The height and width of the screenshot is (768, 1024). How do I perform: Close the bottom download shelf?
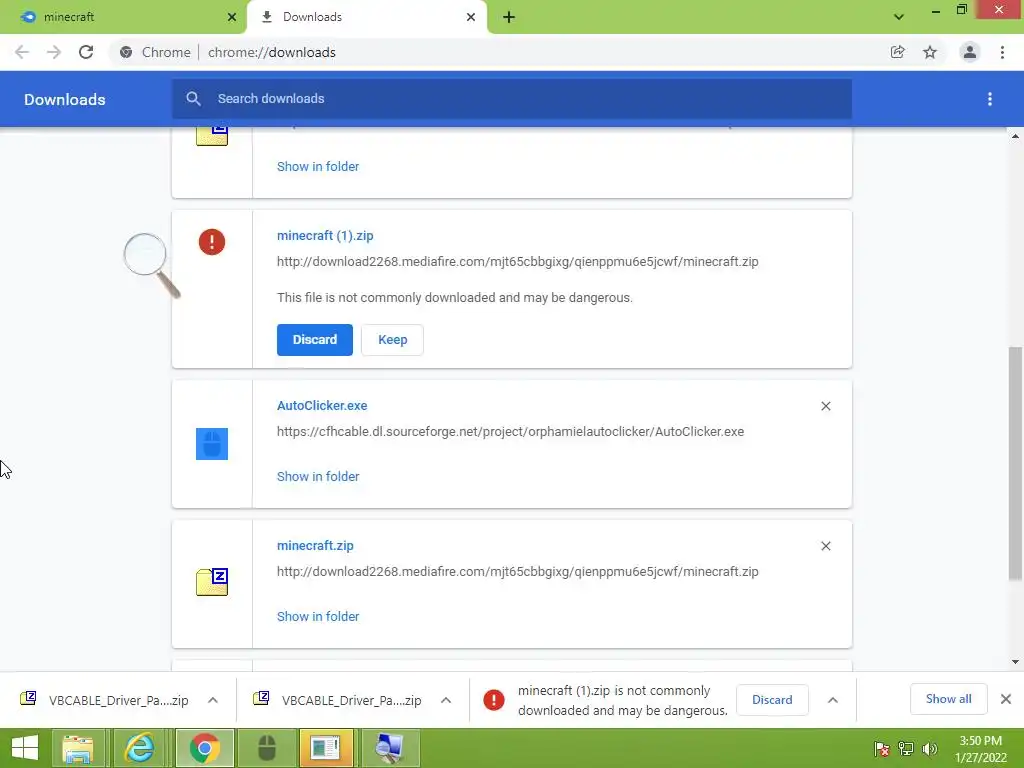click(x=1006, y=699)
